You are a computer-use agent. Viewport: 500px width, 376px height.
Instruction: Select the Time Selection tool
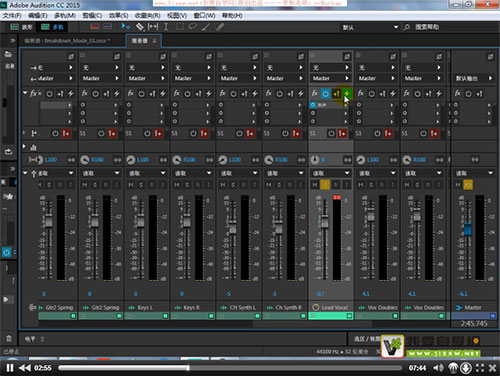(166, 27)
